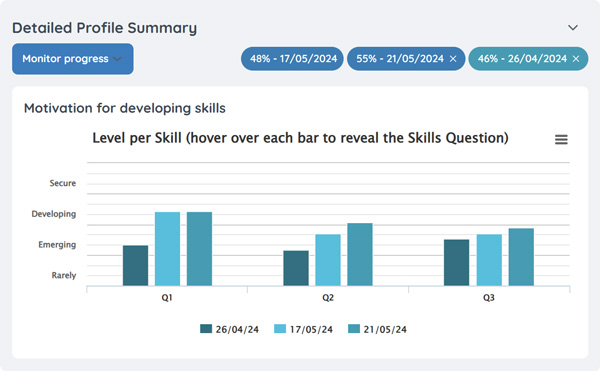This screenshot has width=600, height=371.
Task: Click the Motivation for developing skills heading
Action: (x=125, y=108)
